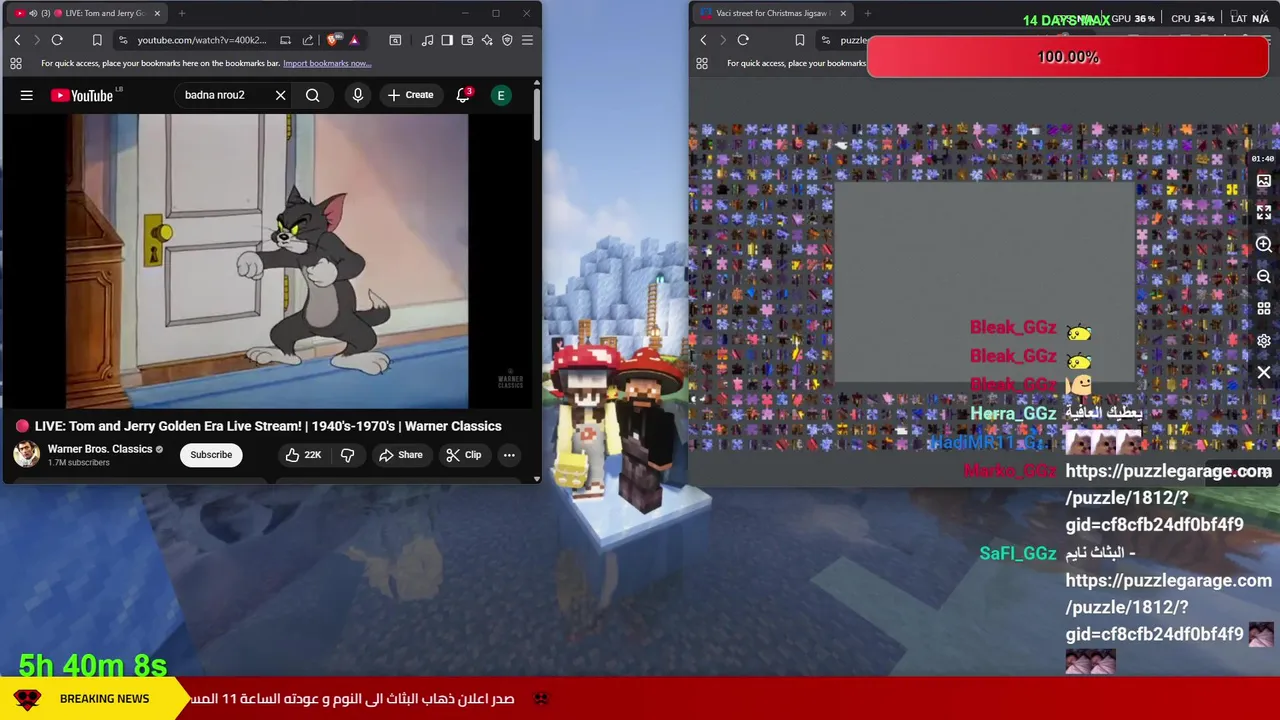Close the Vaci street Jigsaw tab
The image size is (1280, 720).
(x=843, y=13)
